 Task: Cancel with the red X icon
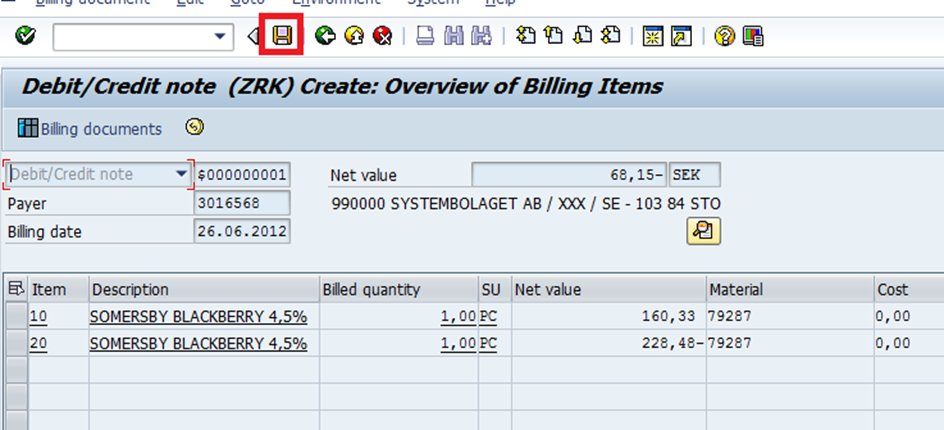(381, 37)
